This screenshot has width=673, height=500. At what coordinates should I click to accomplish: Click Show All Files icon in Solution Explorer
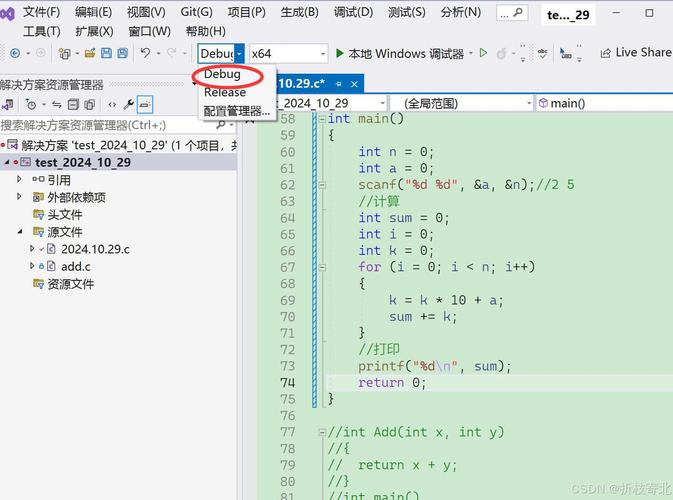(89, 104)
